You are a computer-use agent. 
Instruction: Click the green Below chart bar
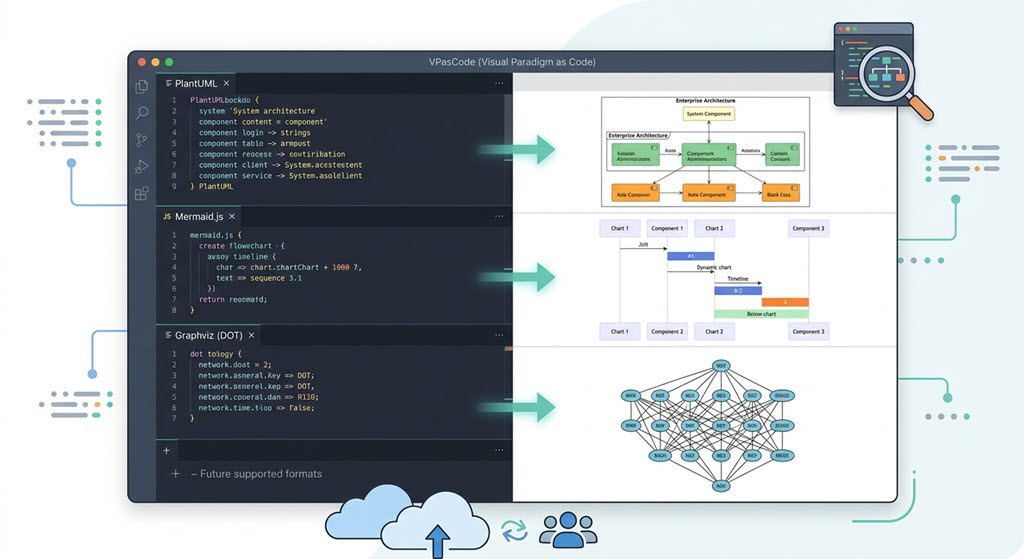coord(761,314)
